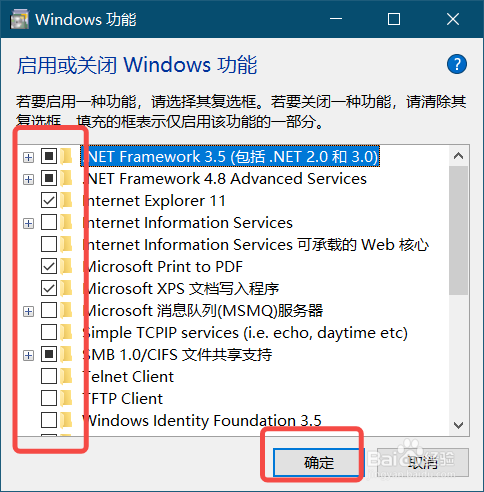Click the blue help question mark icon
484x492 pixels.
point(456,64)
